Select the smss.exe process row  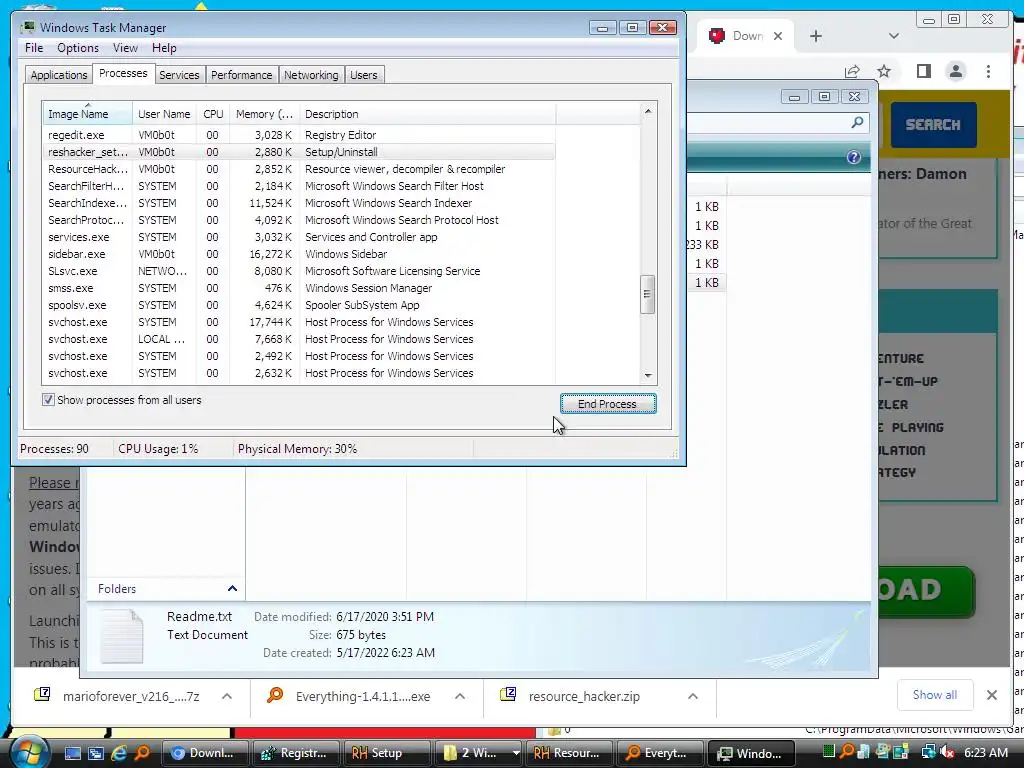[299, 288]
